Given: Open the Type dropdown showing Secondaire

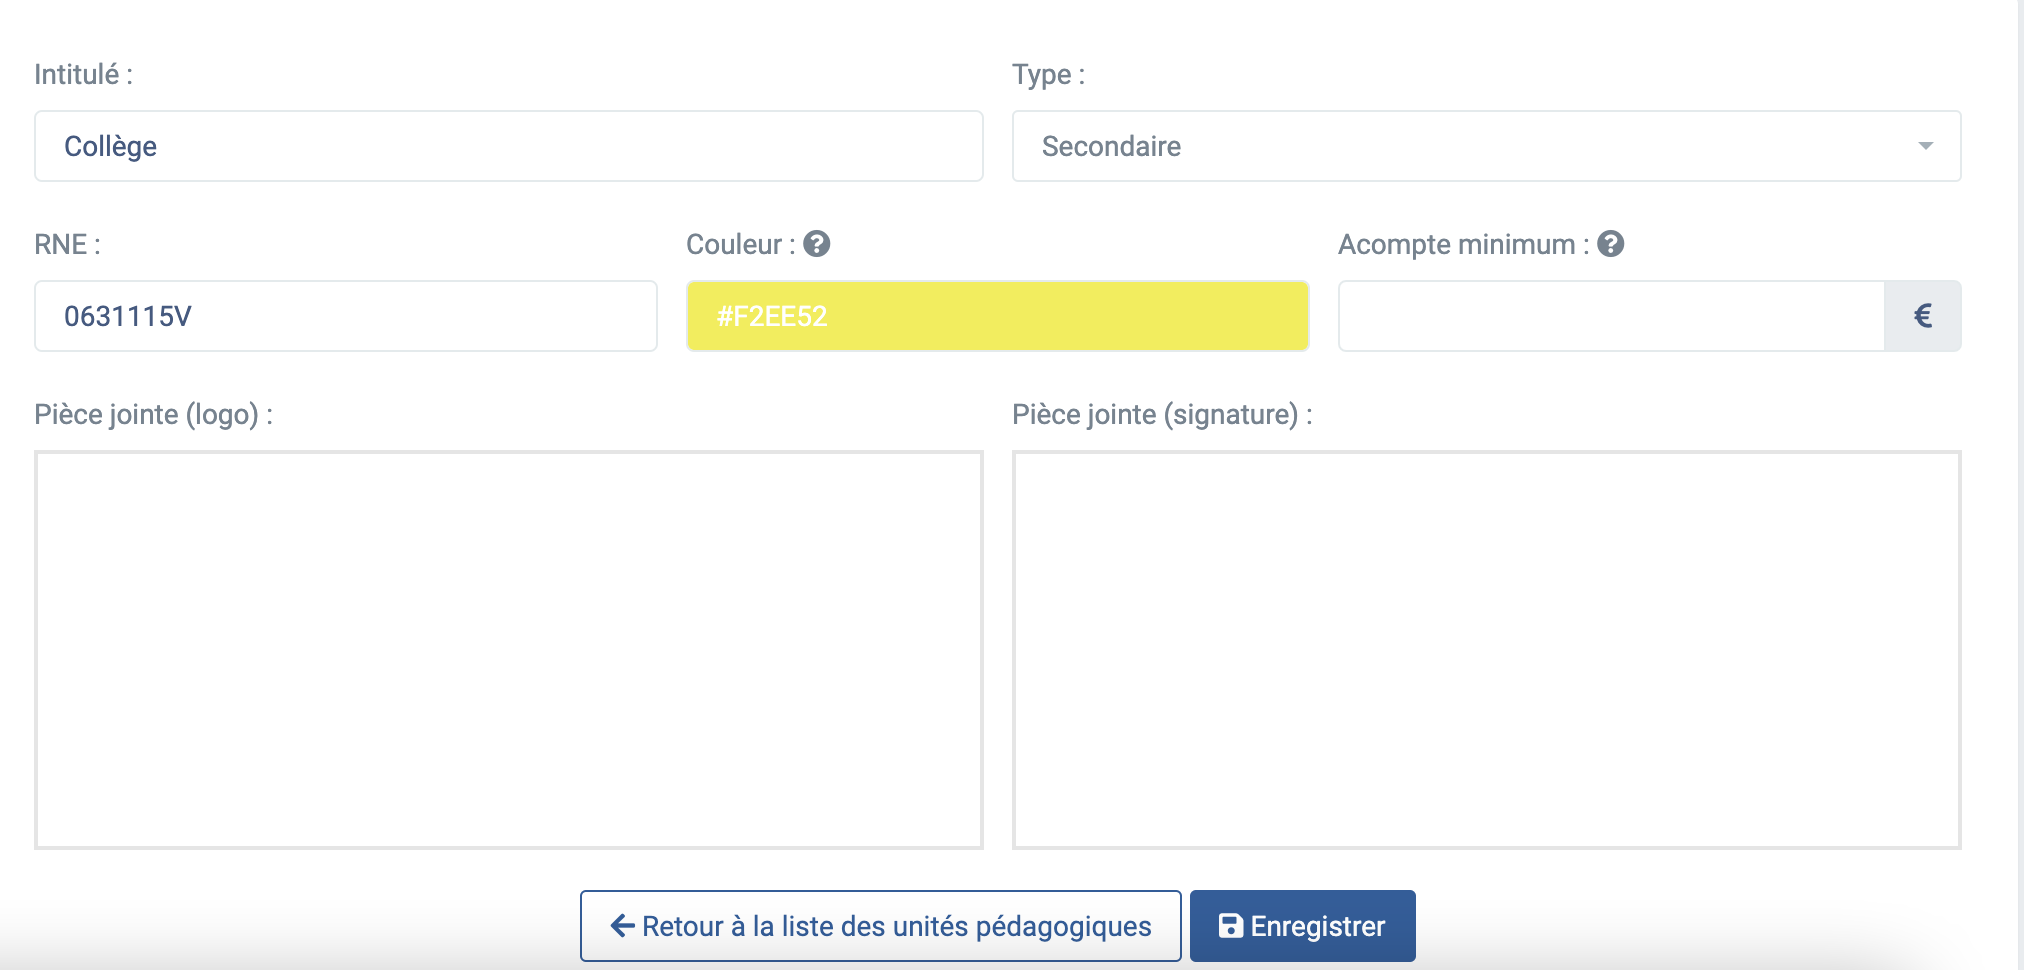Looking at the screenshot, I should [x=1487, y=146].
